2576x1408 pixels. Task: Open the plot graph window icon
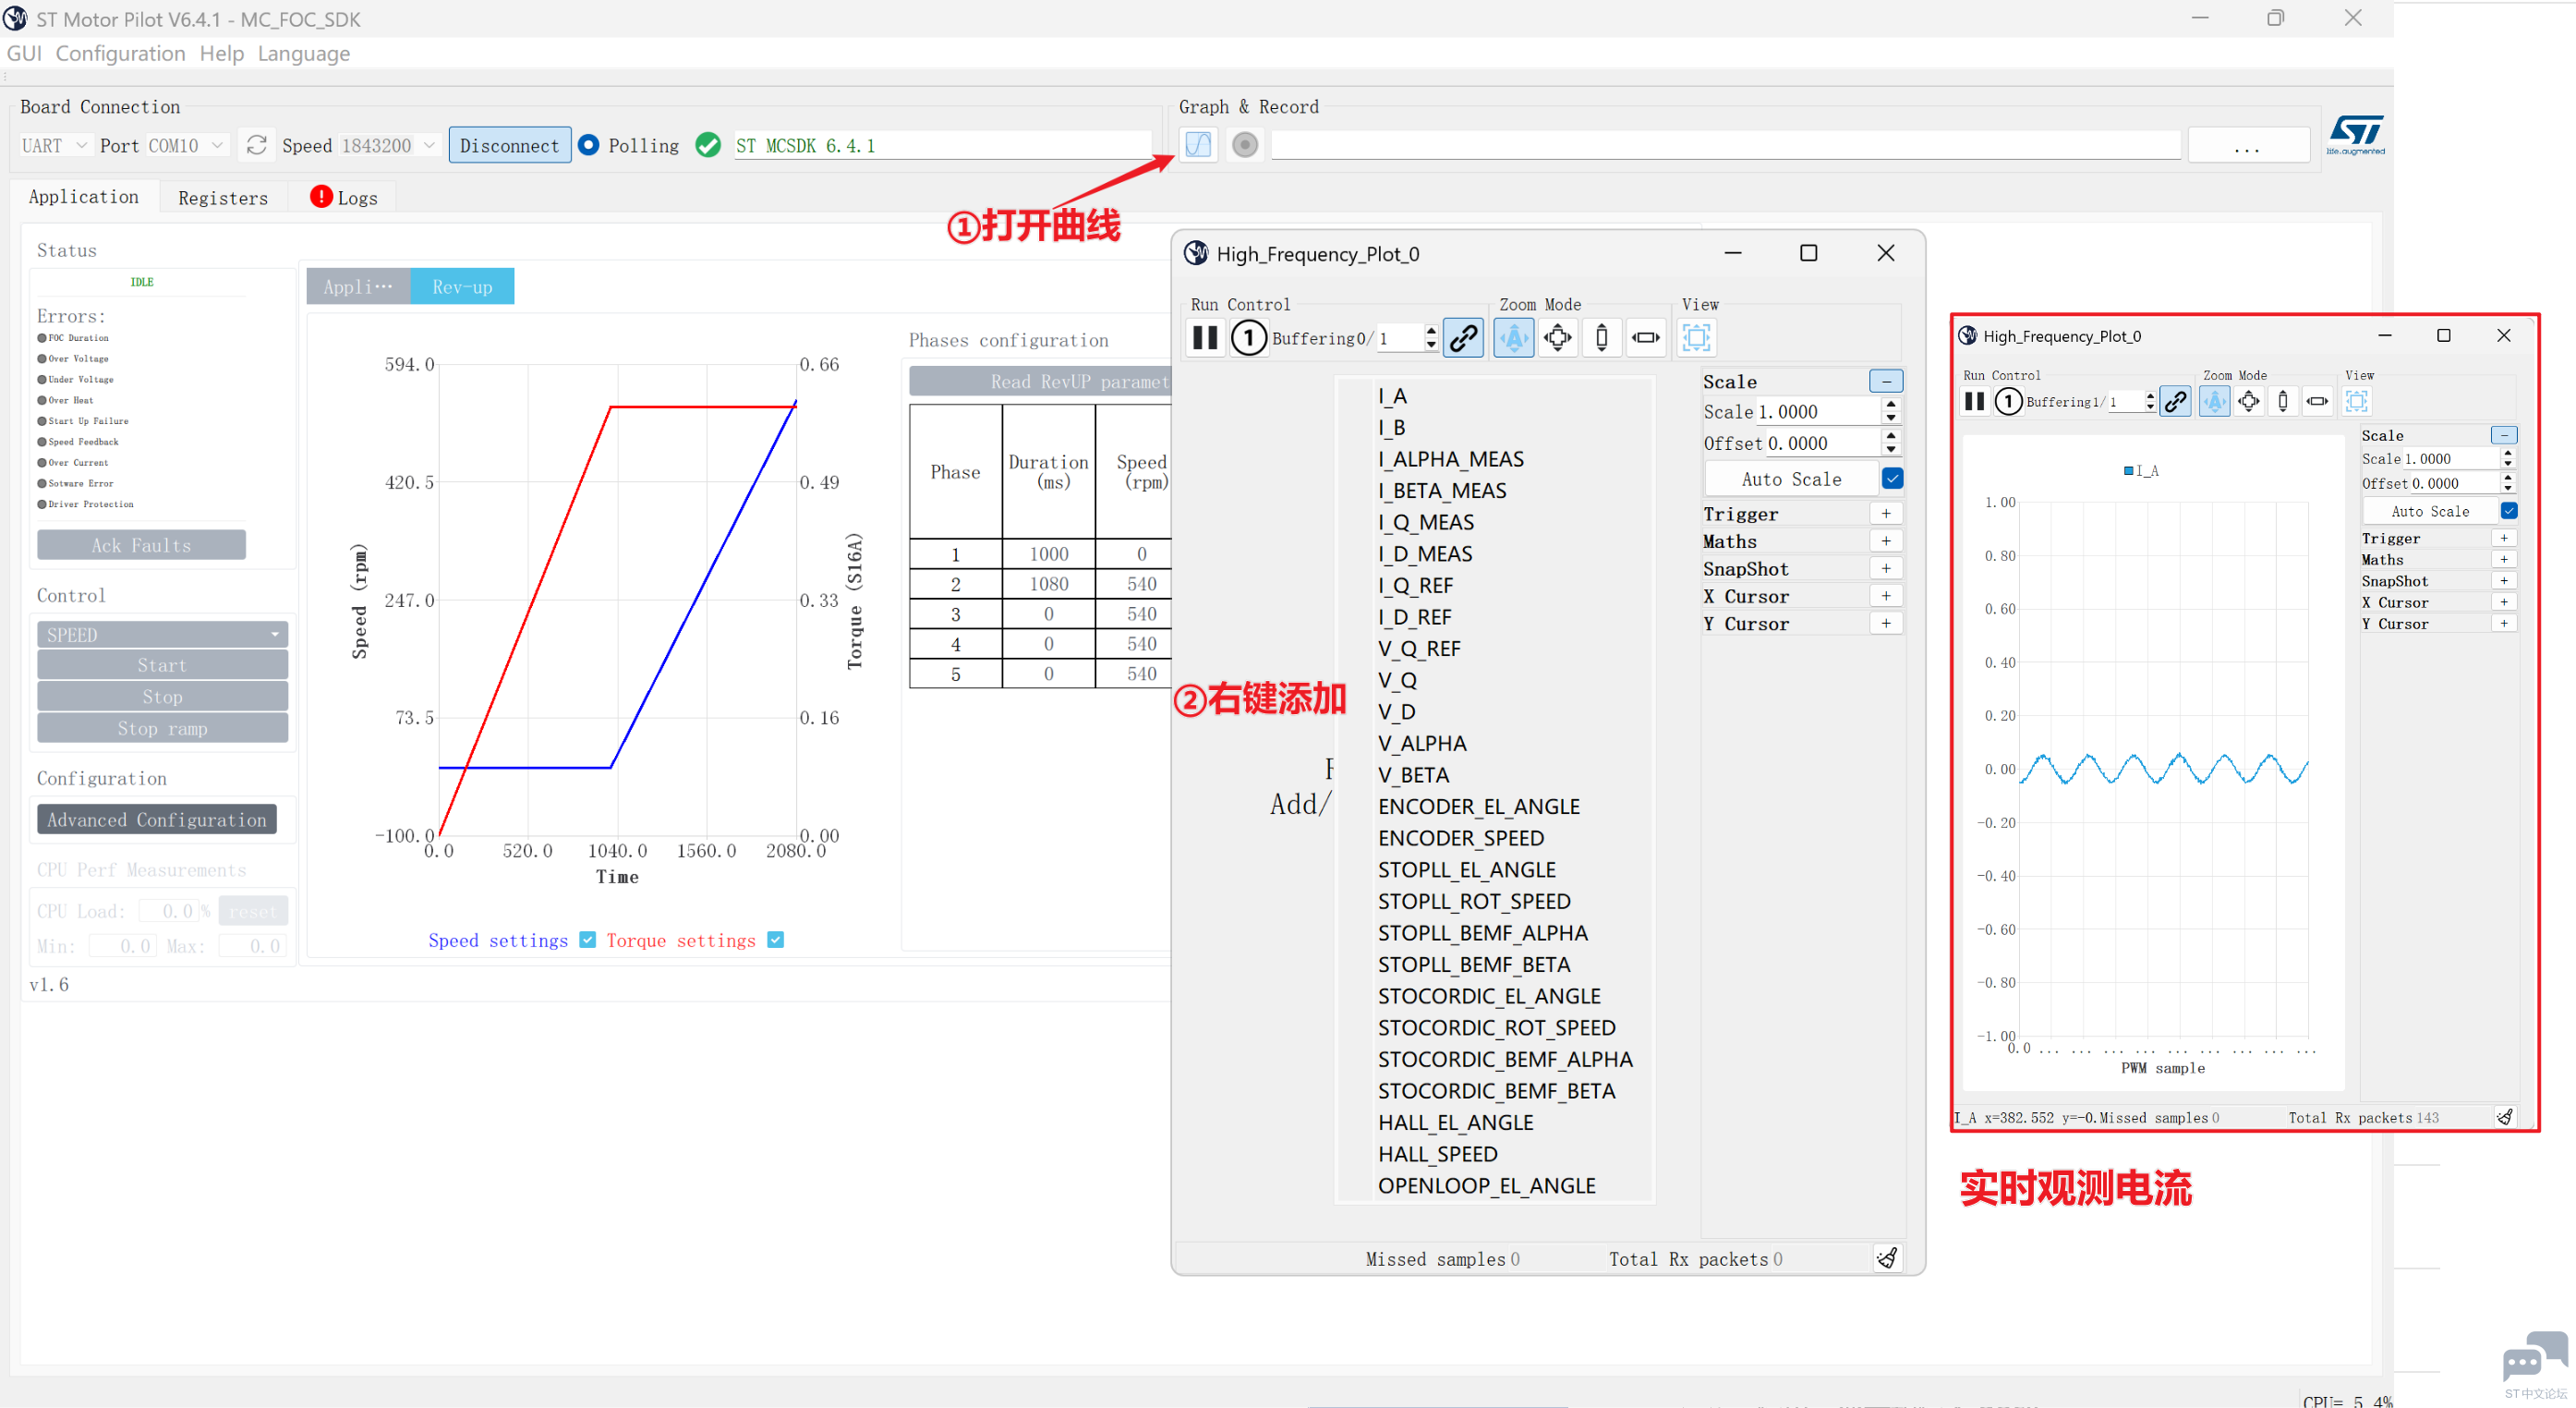1198,145
